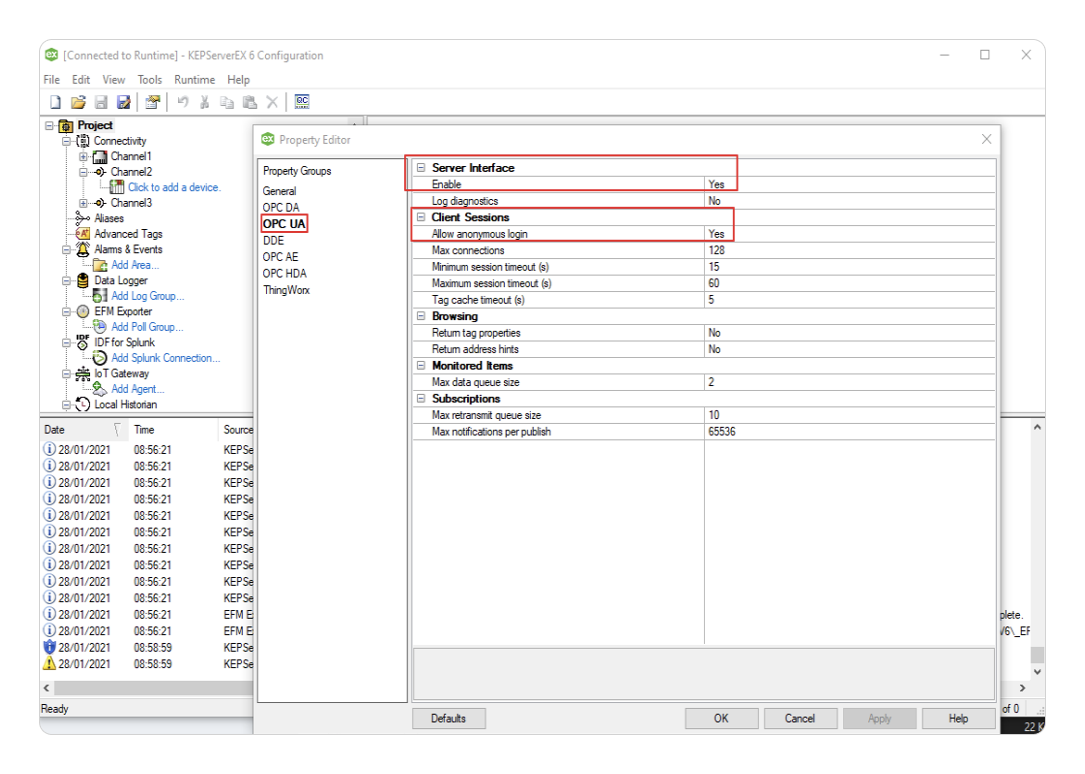Screen dimensions: 1085x774
Task: Collapse the Server Interface section
Action: click(421, 167)
